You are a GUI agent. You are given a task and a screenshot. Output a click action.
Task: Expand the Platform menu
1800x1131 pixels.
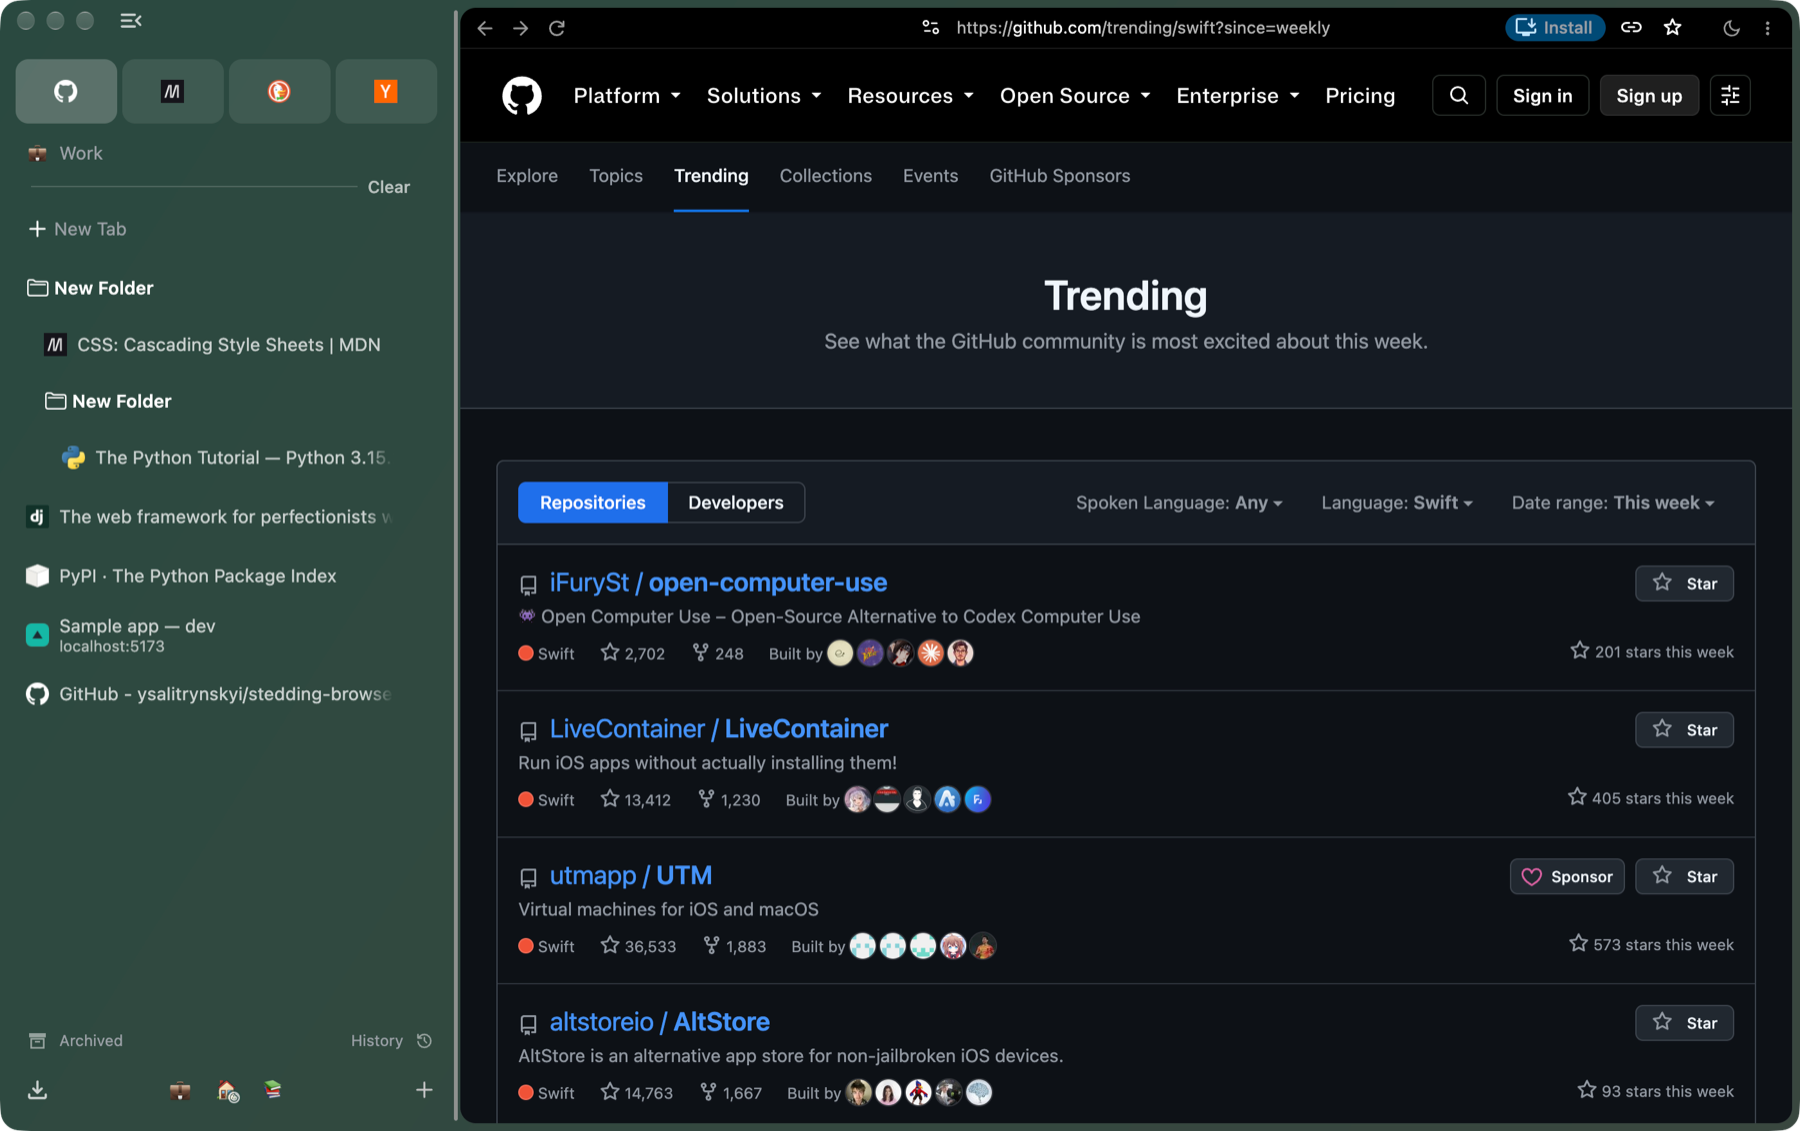point(627,96)
